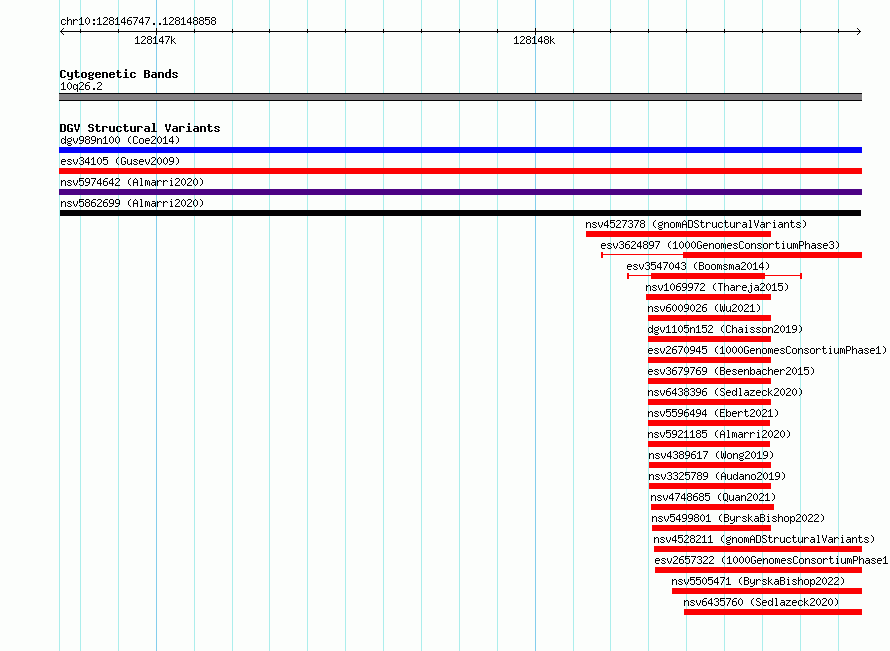Screen dimensions: 890x651
Task: Click the chr10:128146747..128148858 coordinates text
Action: click(x=138, y=21)
